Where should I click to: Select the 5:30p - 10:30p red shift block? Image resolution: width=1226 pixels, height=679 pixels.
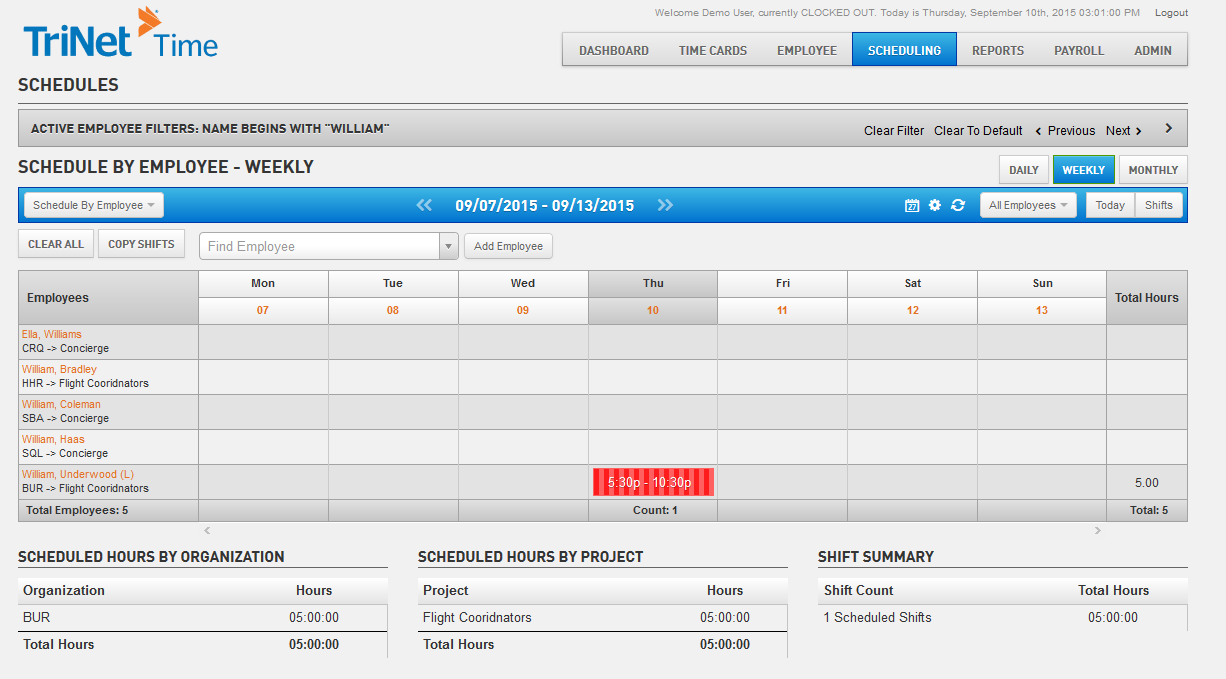[653, 482]
